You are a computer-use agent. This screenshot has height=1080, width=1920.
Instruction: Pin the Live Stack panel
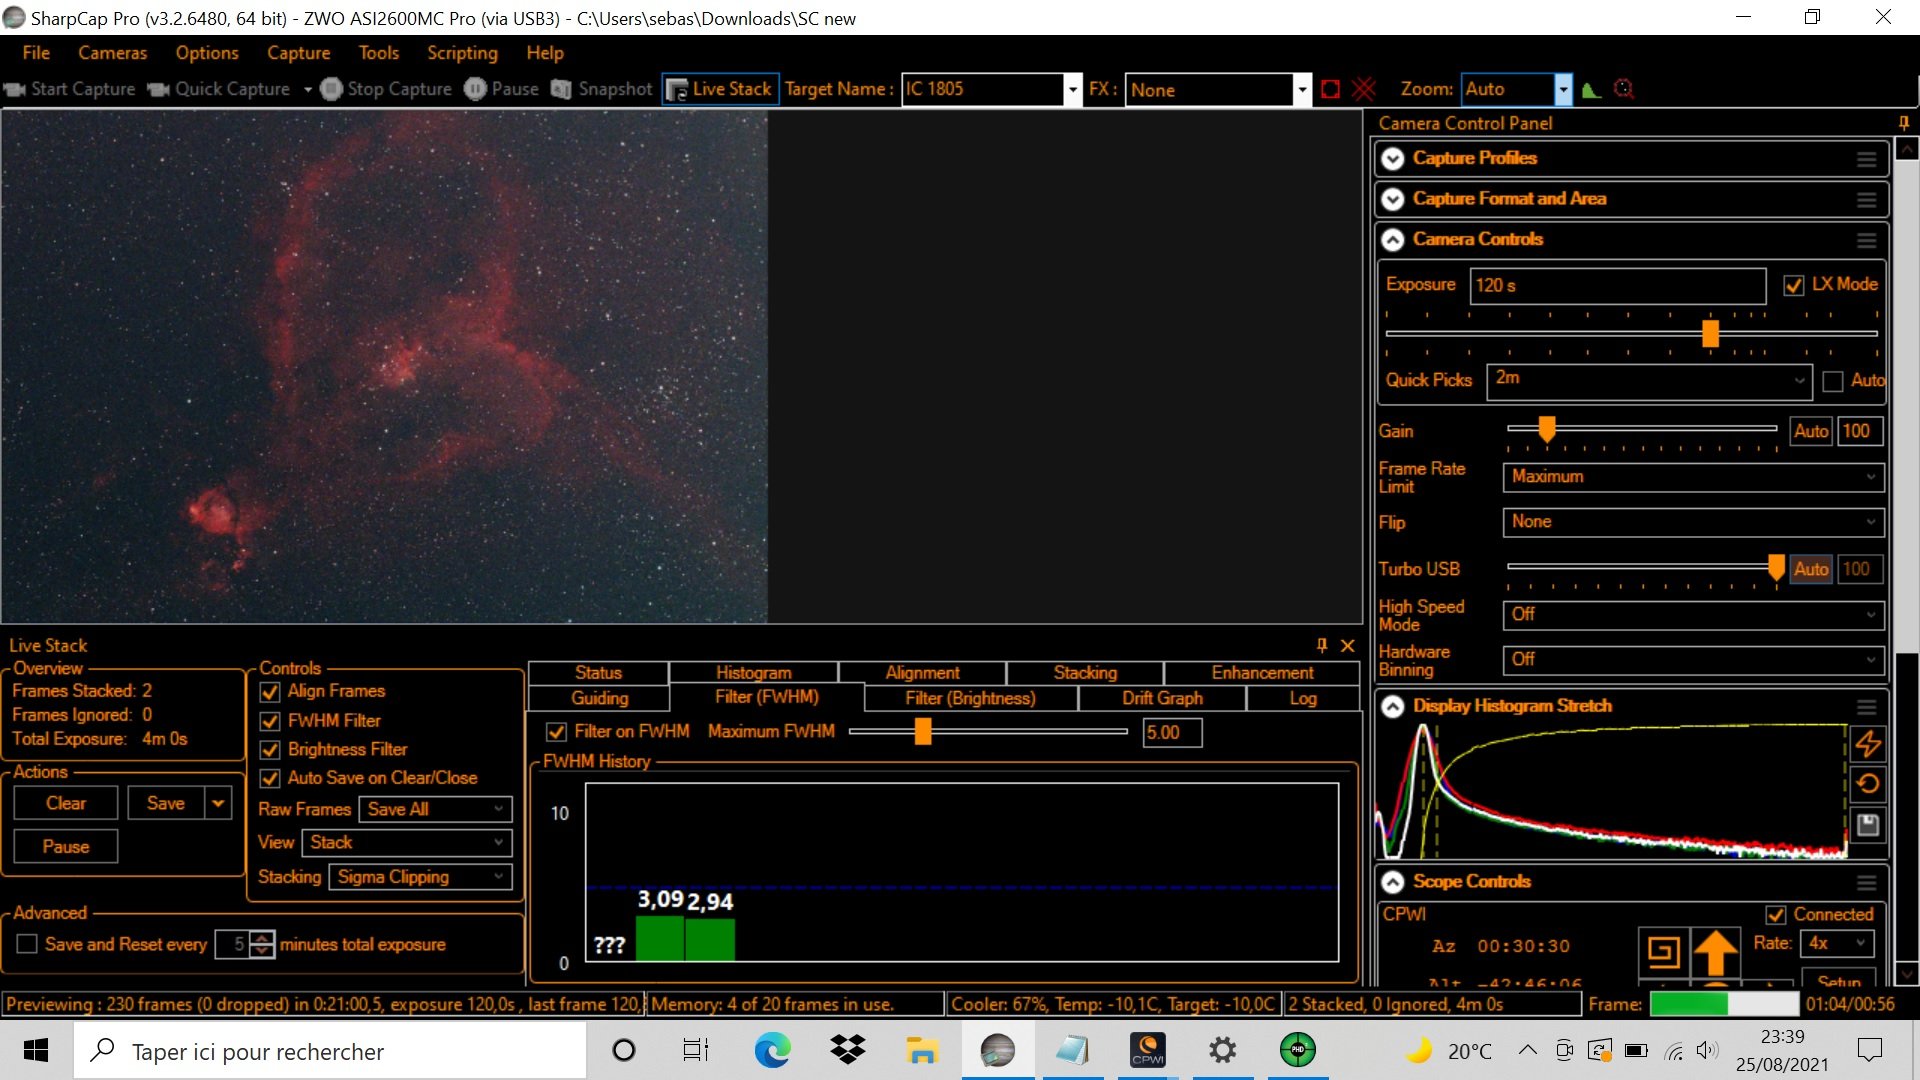(1321, 645)
